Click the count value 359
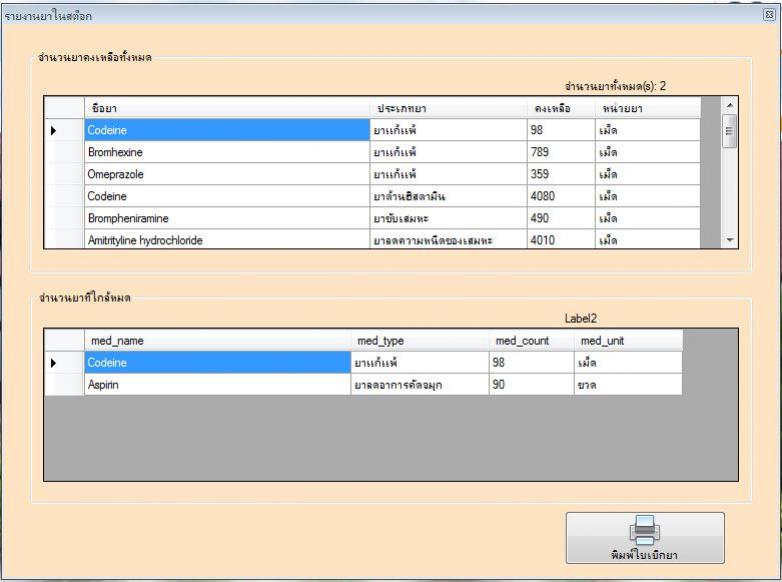The width and height of the screenshot is (782, 582). click(561, 174)
